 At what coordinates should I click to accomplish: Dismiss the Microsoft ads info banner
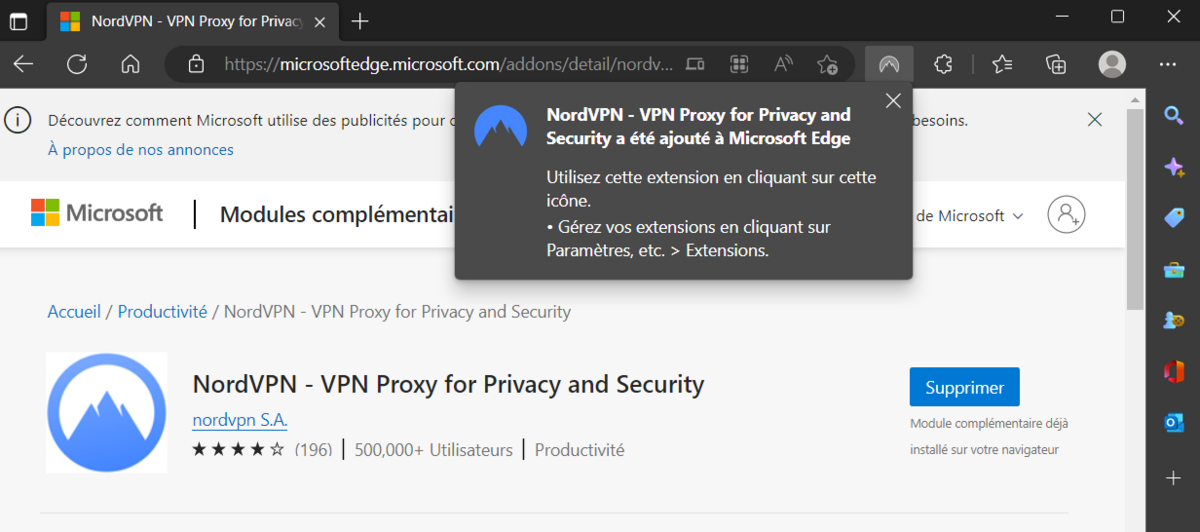1095,120
